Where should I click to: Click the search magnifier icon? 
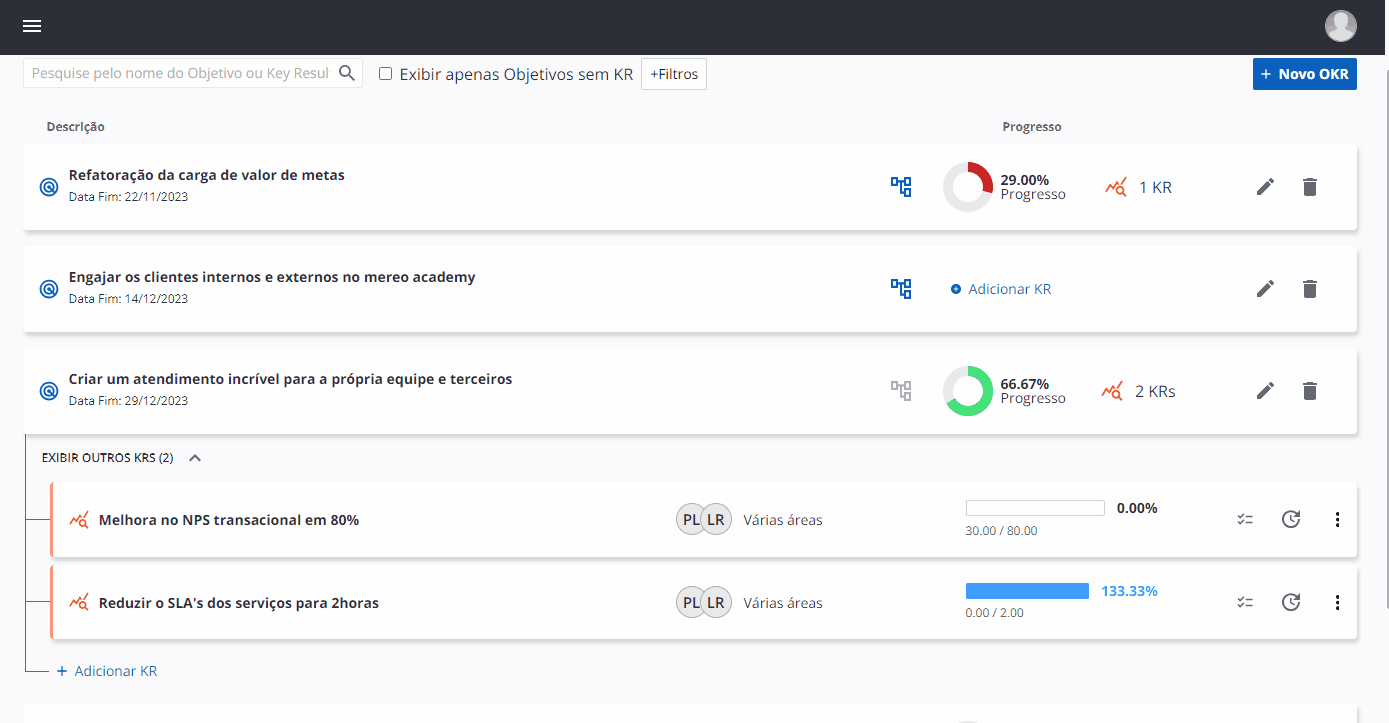coord(347,73)
